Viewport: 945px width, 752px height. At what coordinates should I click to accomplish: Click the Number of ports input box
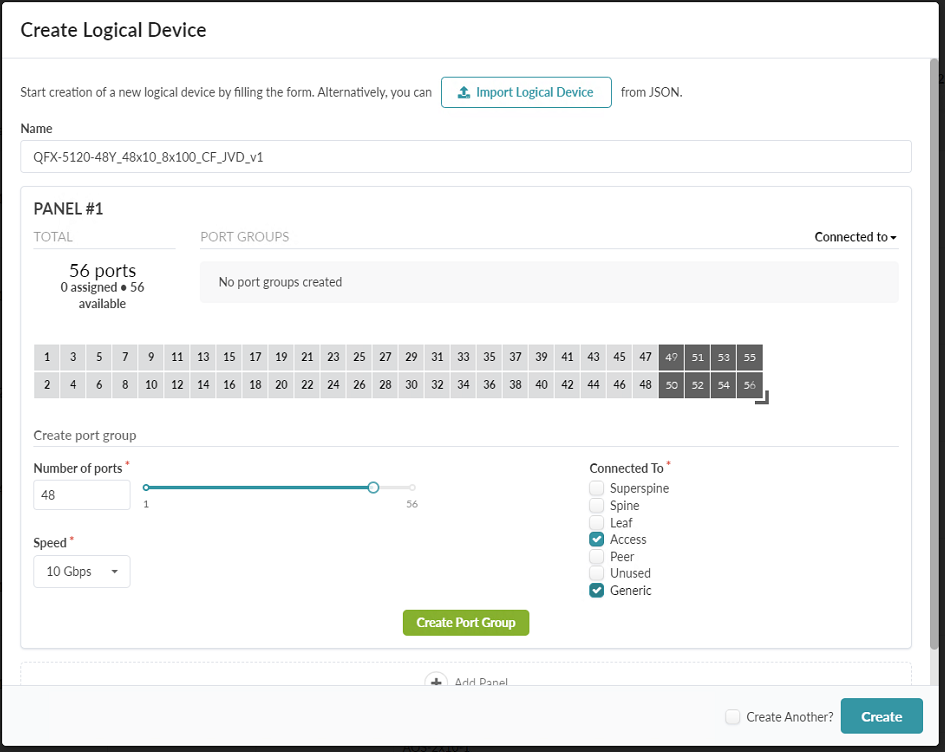[81, 495]
